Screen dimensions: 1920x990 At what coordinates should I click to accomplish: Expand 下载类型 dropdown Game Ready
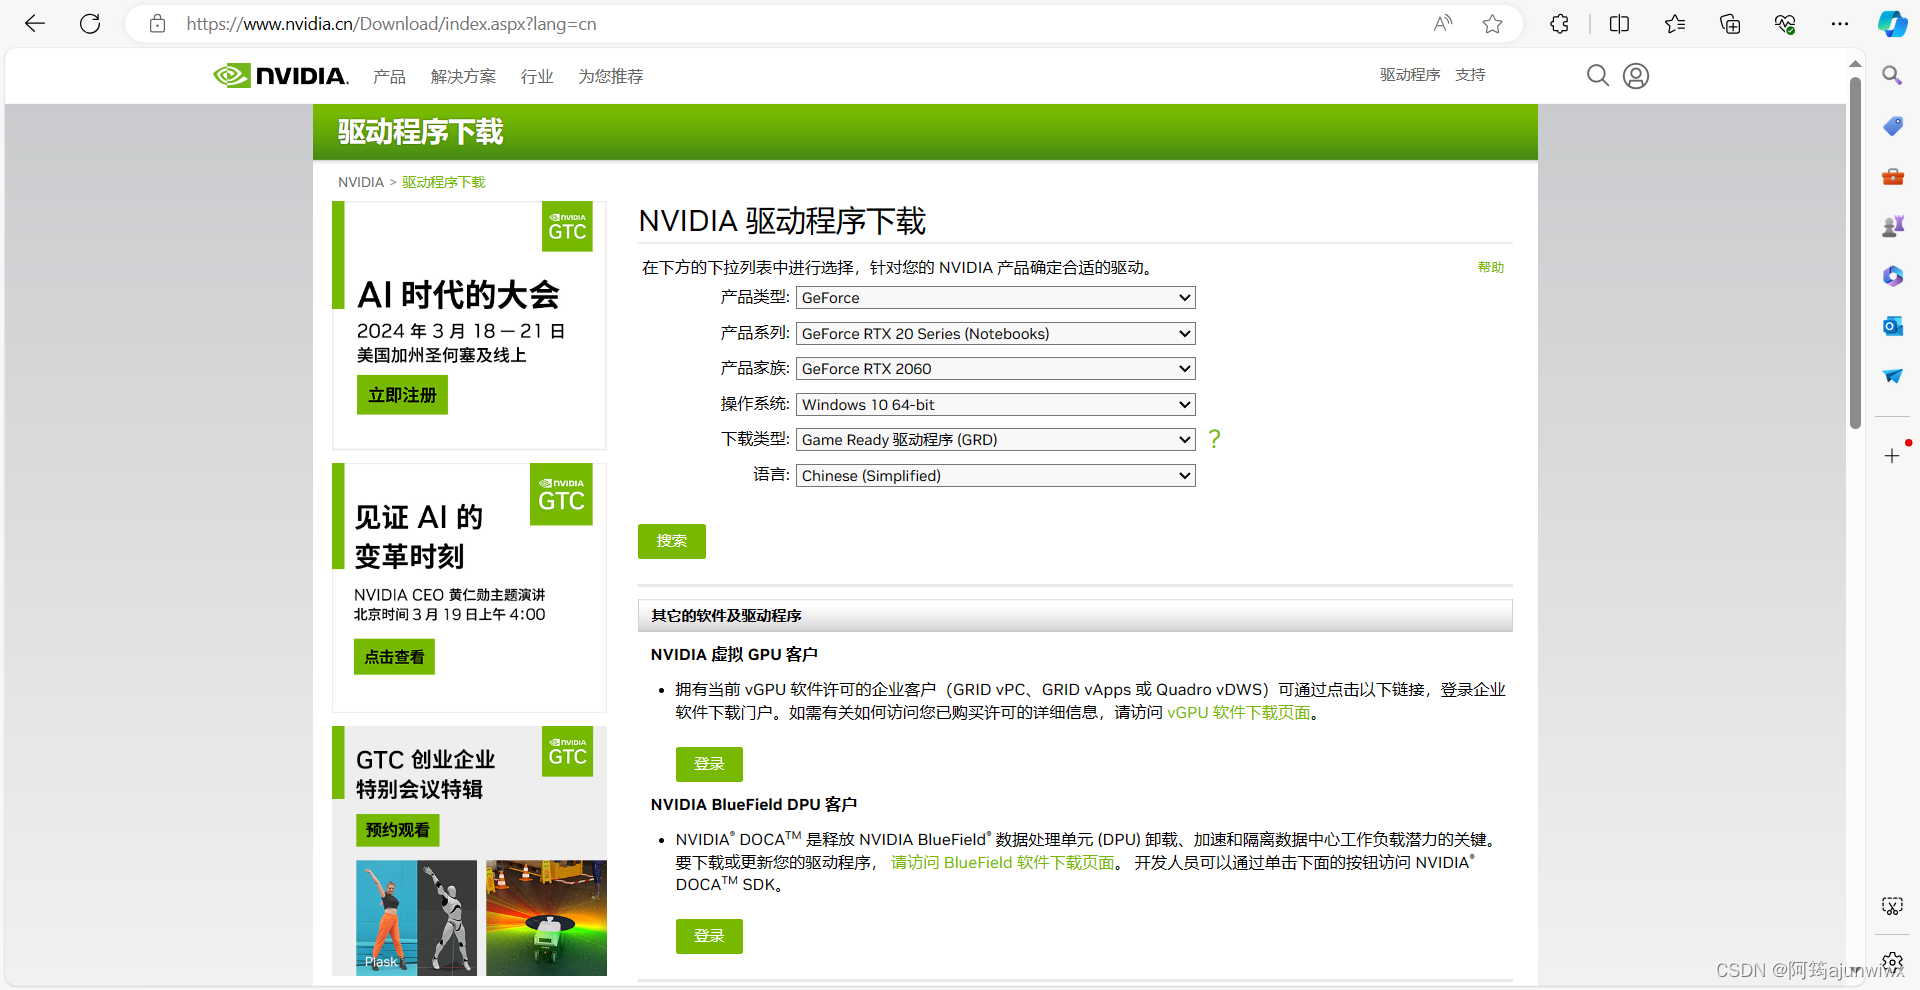pos(996,440)
